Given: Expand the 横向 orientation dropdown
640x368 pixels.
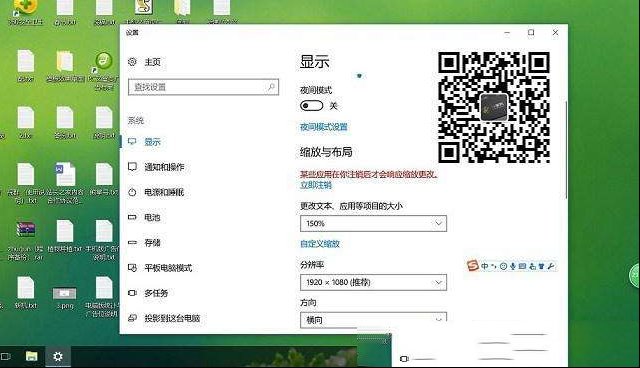Looking at the screenshot, I should (373, 320).
